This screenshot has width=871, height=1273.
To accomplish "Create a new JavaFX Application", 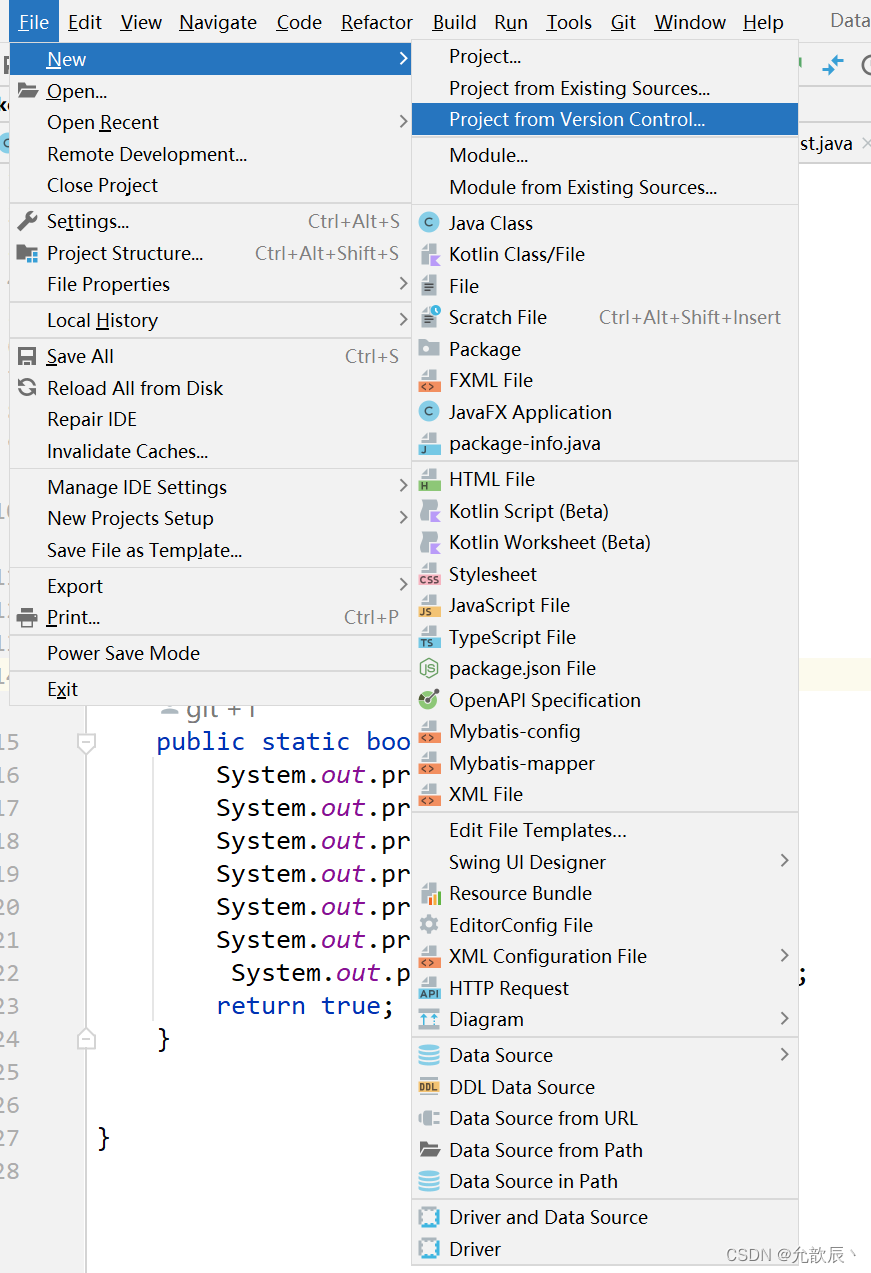I will (x=520, y=412).
